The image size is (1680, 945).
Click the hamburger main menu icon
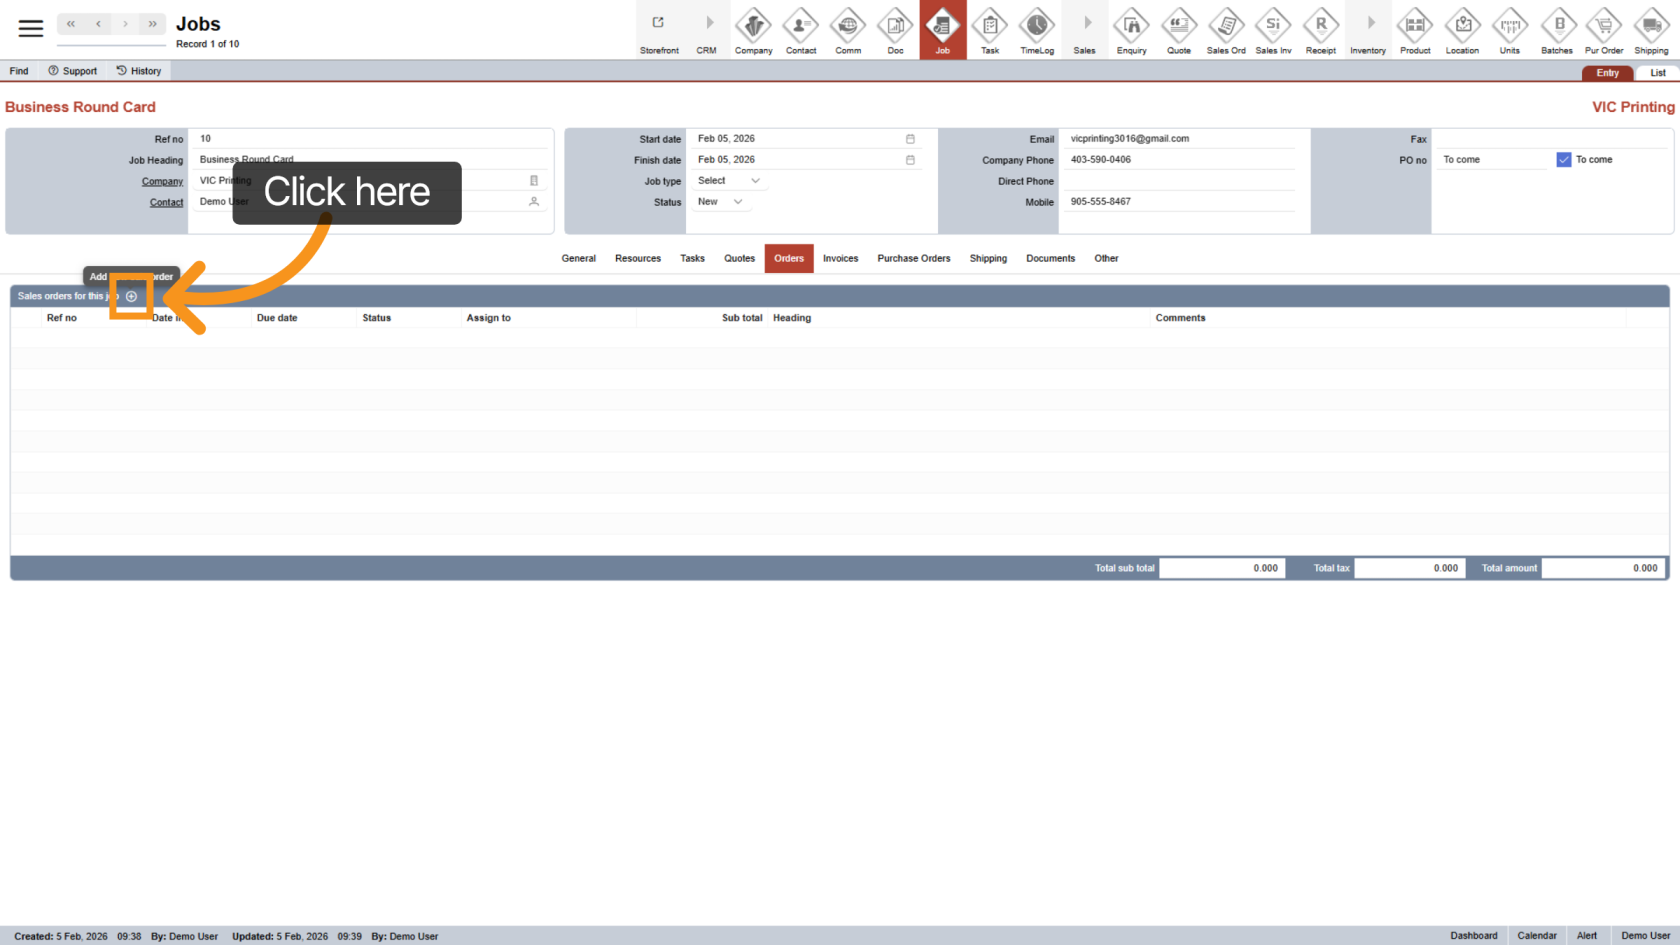tap(31, 29)
